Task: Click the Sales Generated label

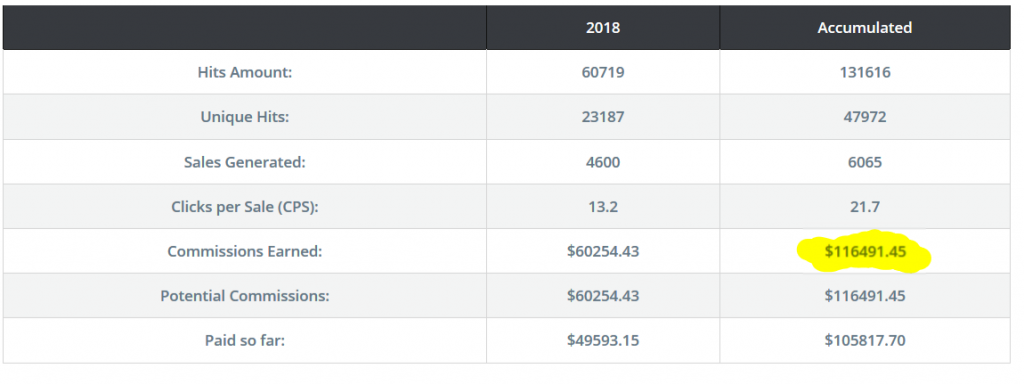Action: 245,162
